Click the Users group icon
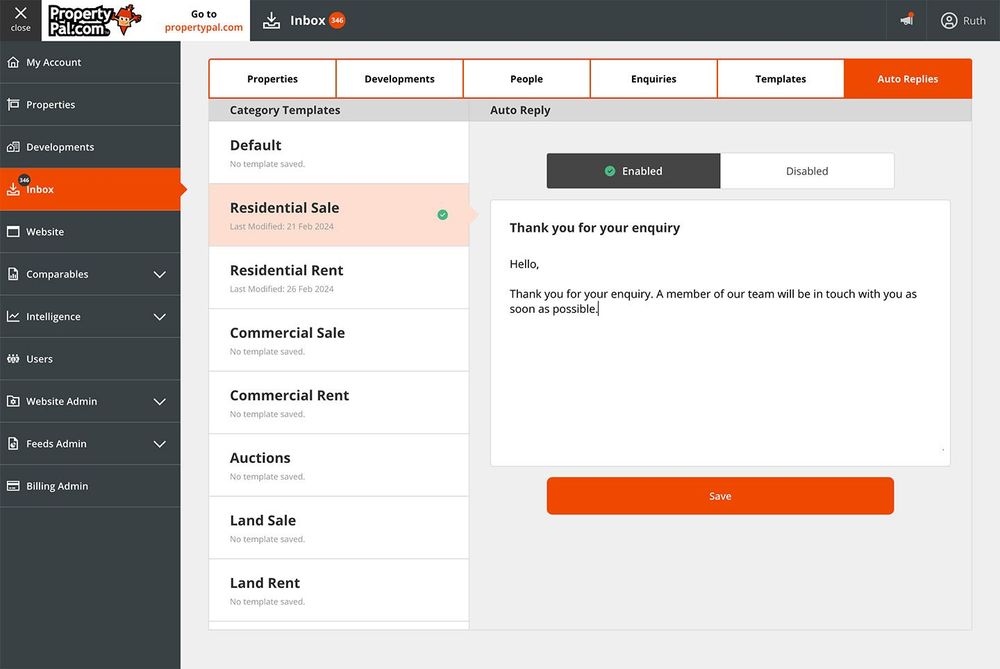The height and width of the screenshot is (669, 1000). pyautogui.click(x=13, y=358)
